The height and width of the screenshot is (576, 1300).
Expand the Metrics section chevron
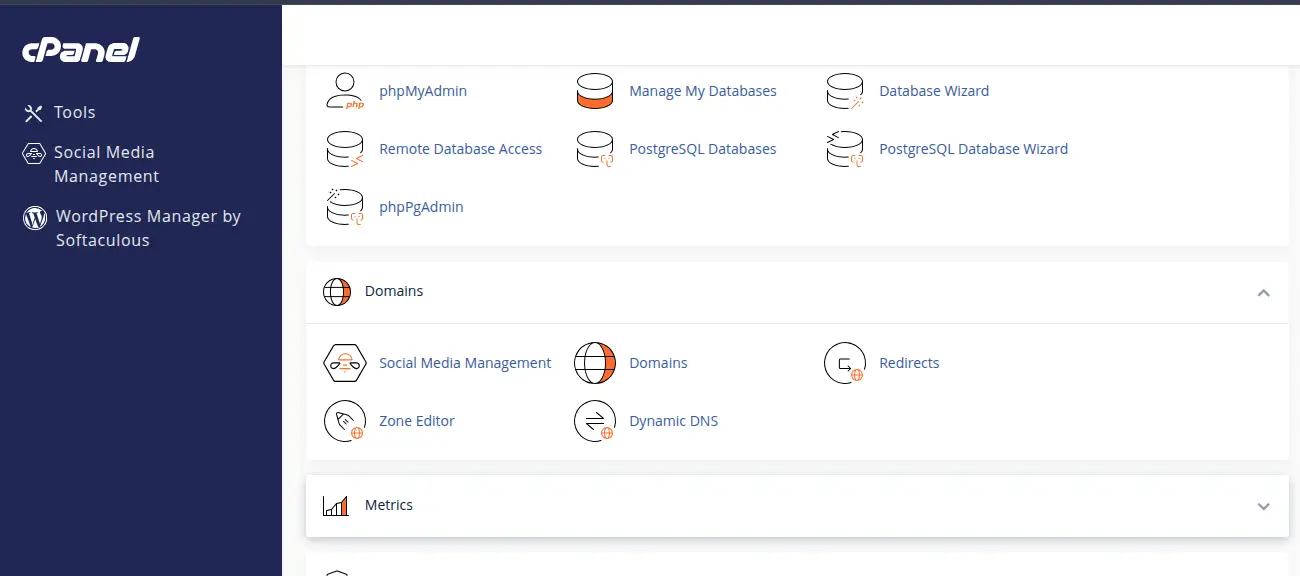tap(1263, 506)
